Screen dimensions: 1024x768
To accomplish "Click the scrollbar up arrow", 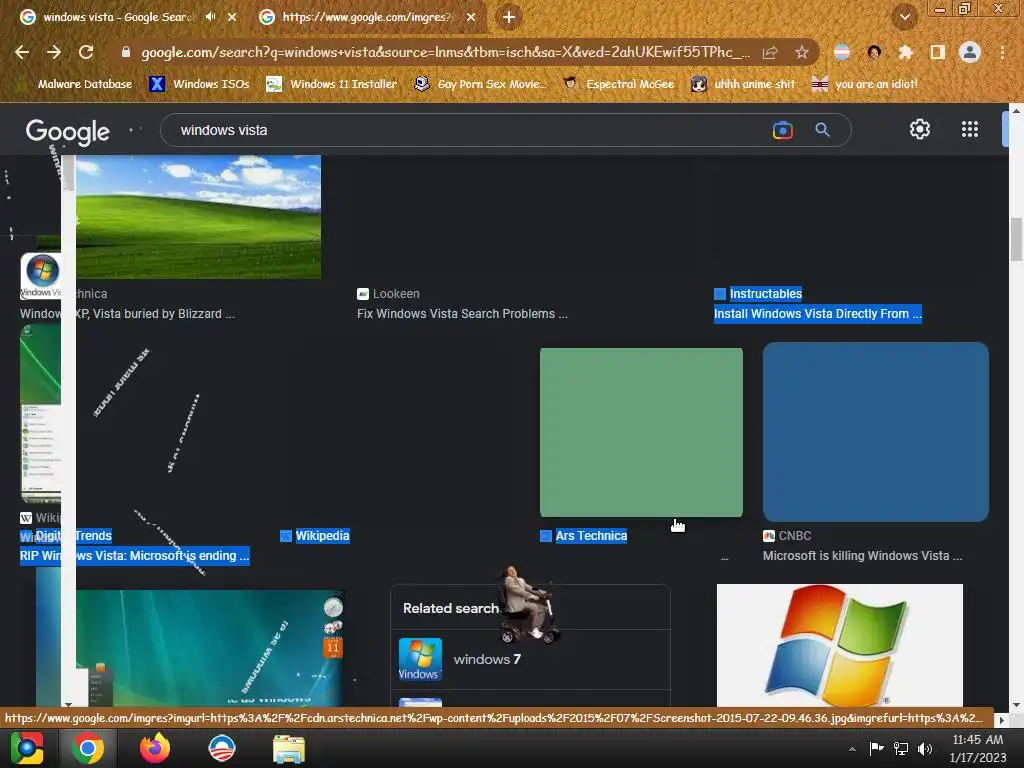I will pos(1016,111).
